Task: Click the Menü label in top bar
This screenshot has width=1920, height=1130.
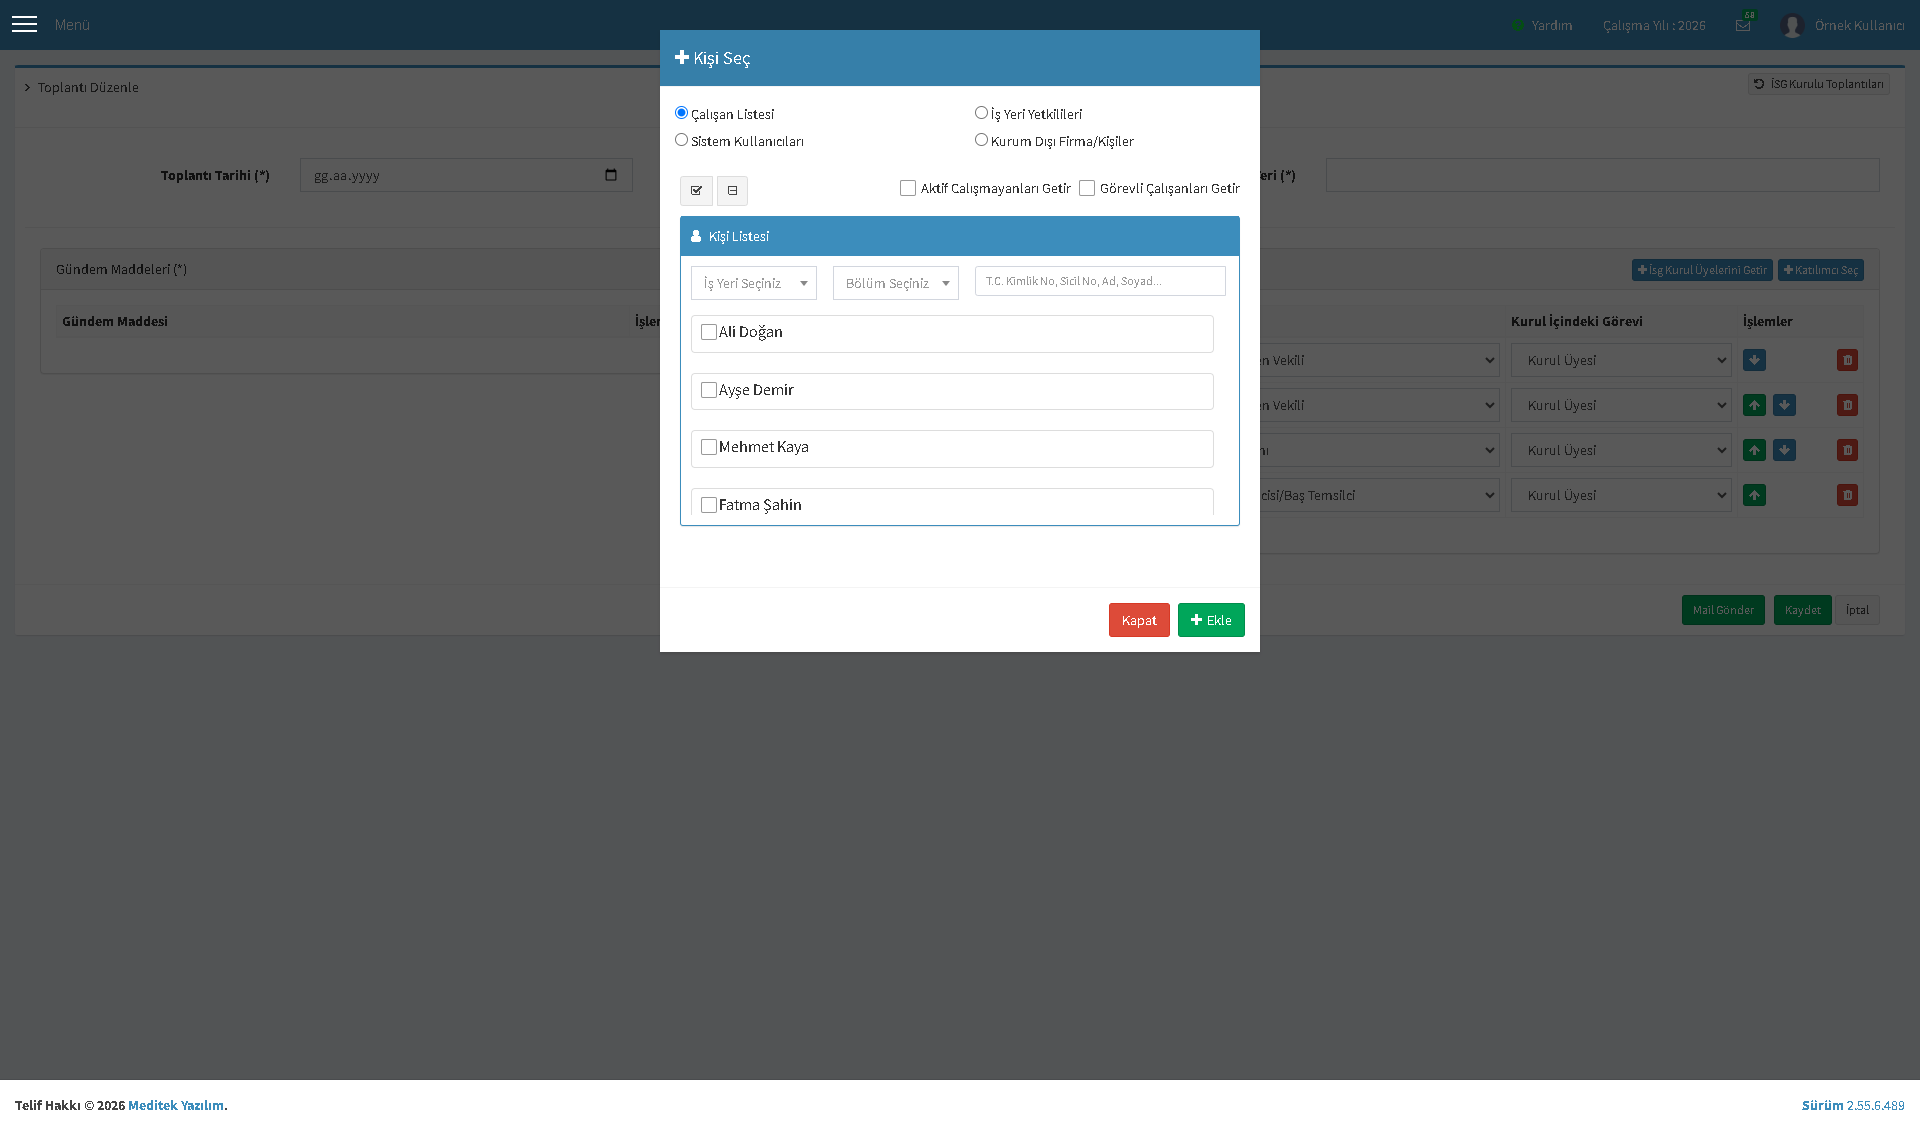Action: (72, 24)
